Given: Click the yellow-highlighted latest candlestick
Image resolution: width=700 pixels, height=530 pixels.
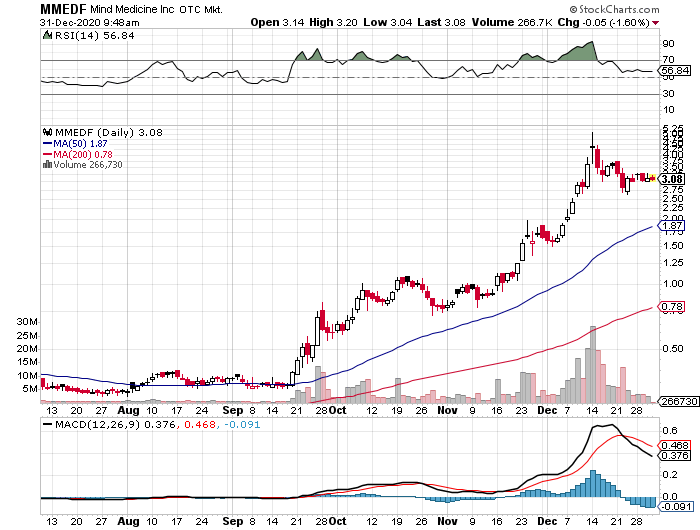Looking at the screenshot, I should pos(653,178).
